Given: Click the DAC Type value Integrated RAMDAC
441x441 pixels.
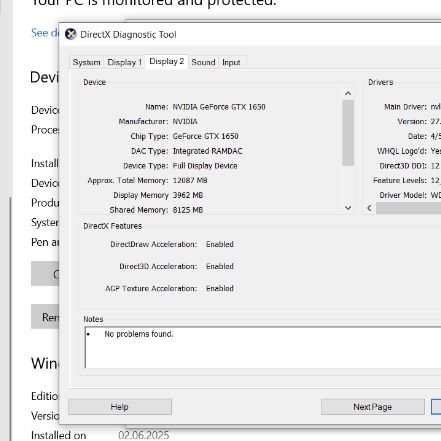Looking at the screenshot, I should (207, 151).
